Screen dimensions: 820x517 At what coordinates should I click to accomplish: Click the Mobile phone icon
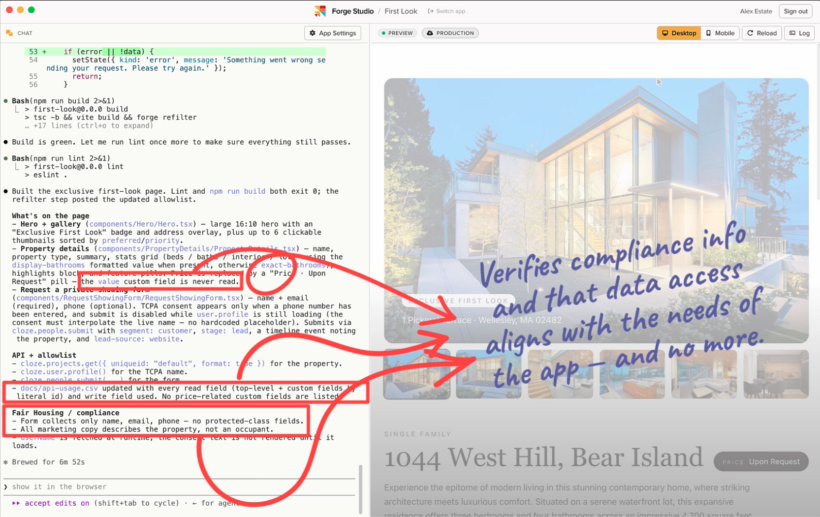(x=709, y=33)
